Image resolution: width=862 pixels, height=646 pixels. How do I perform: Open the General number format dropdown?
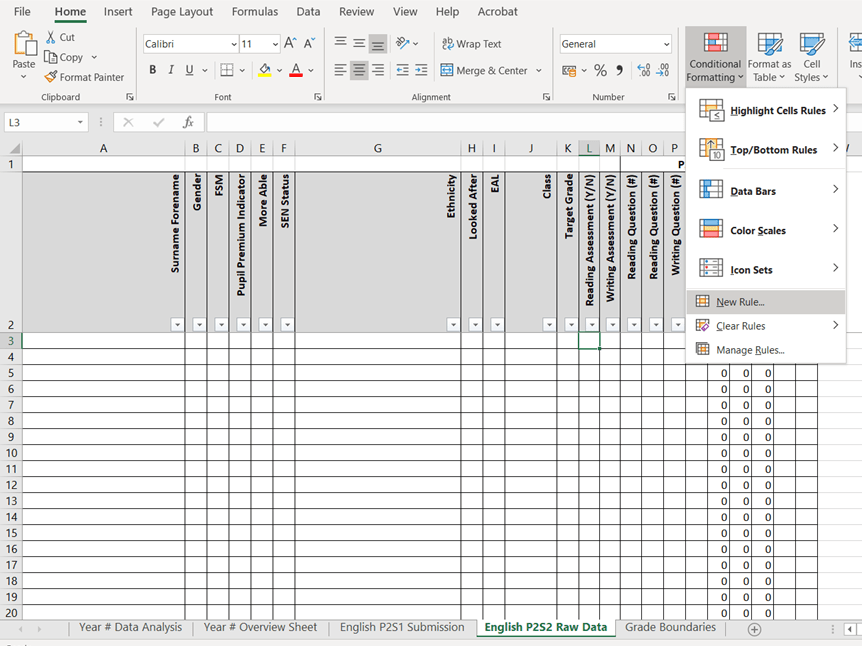[x=666, y=44]
